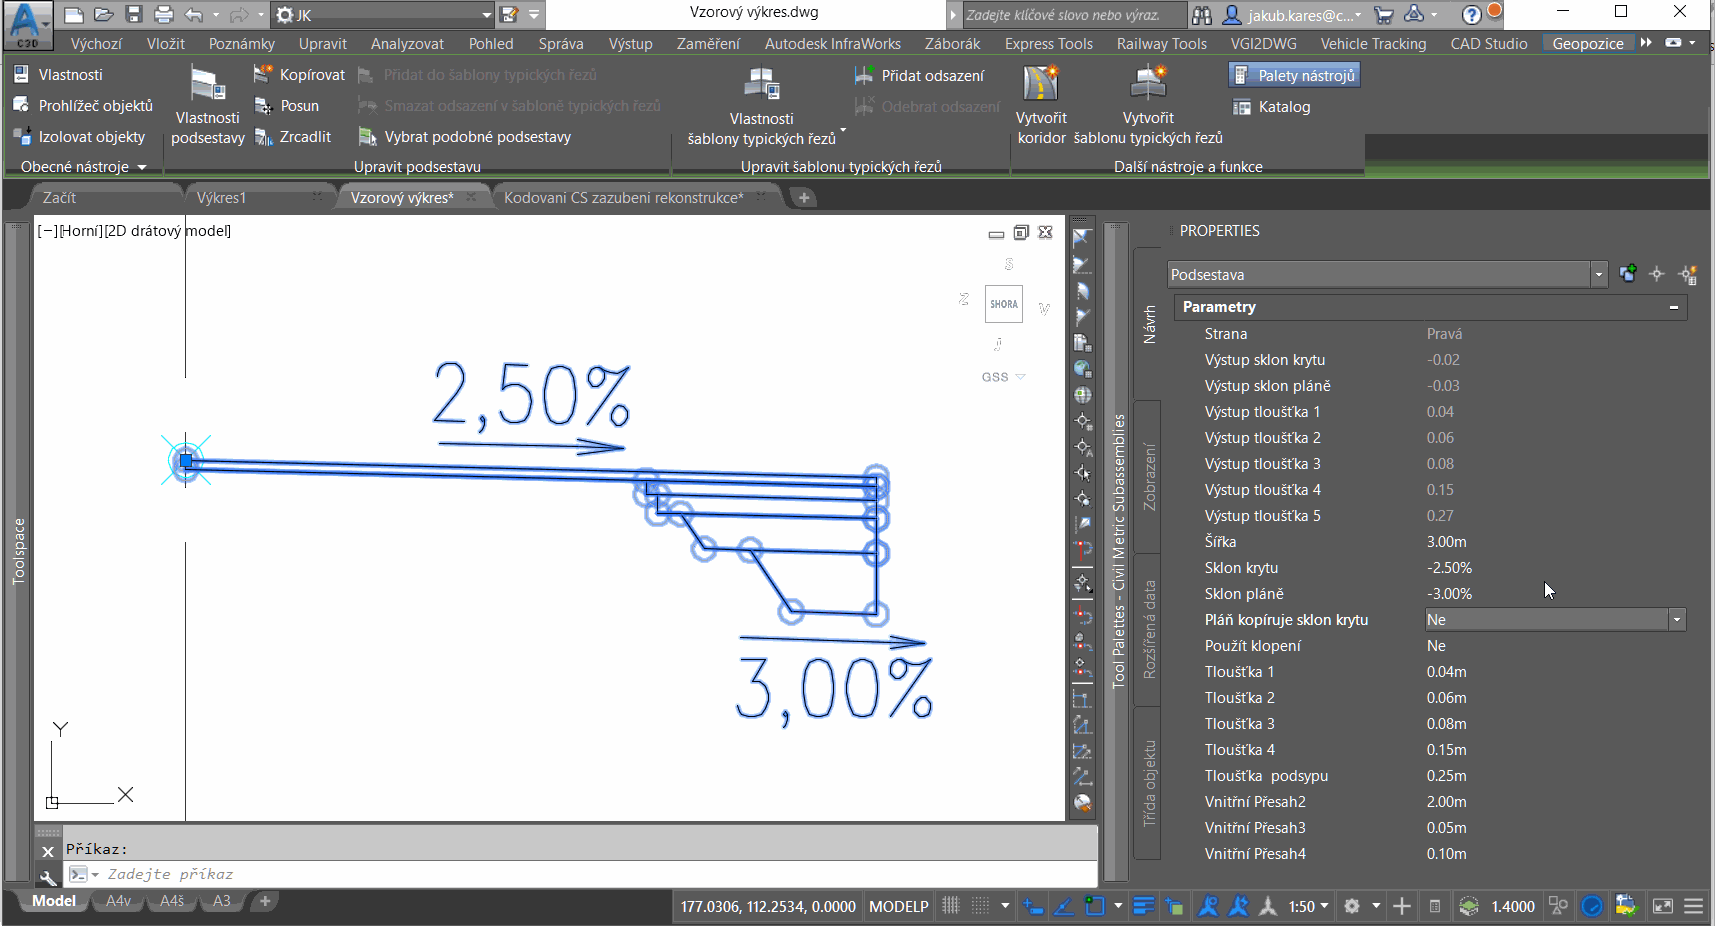Expand the Obecné nástroje panel

84,167
